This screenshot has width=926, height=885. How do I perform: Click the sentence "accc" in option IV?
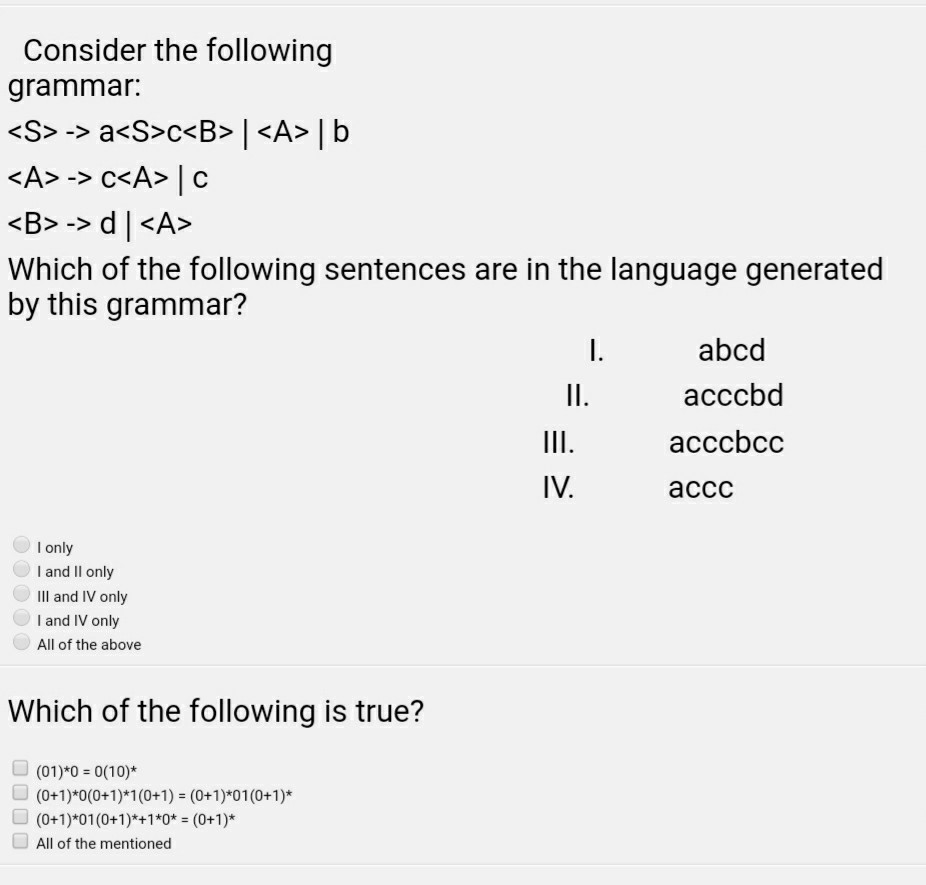pos(701,487)
